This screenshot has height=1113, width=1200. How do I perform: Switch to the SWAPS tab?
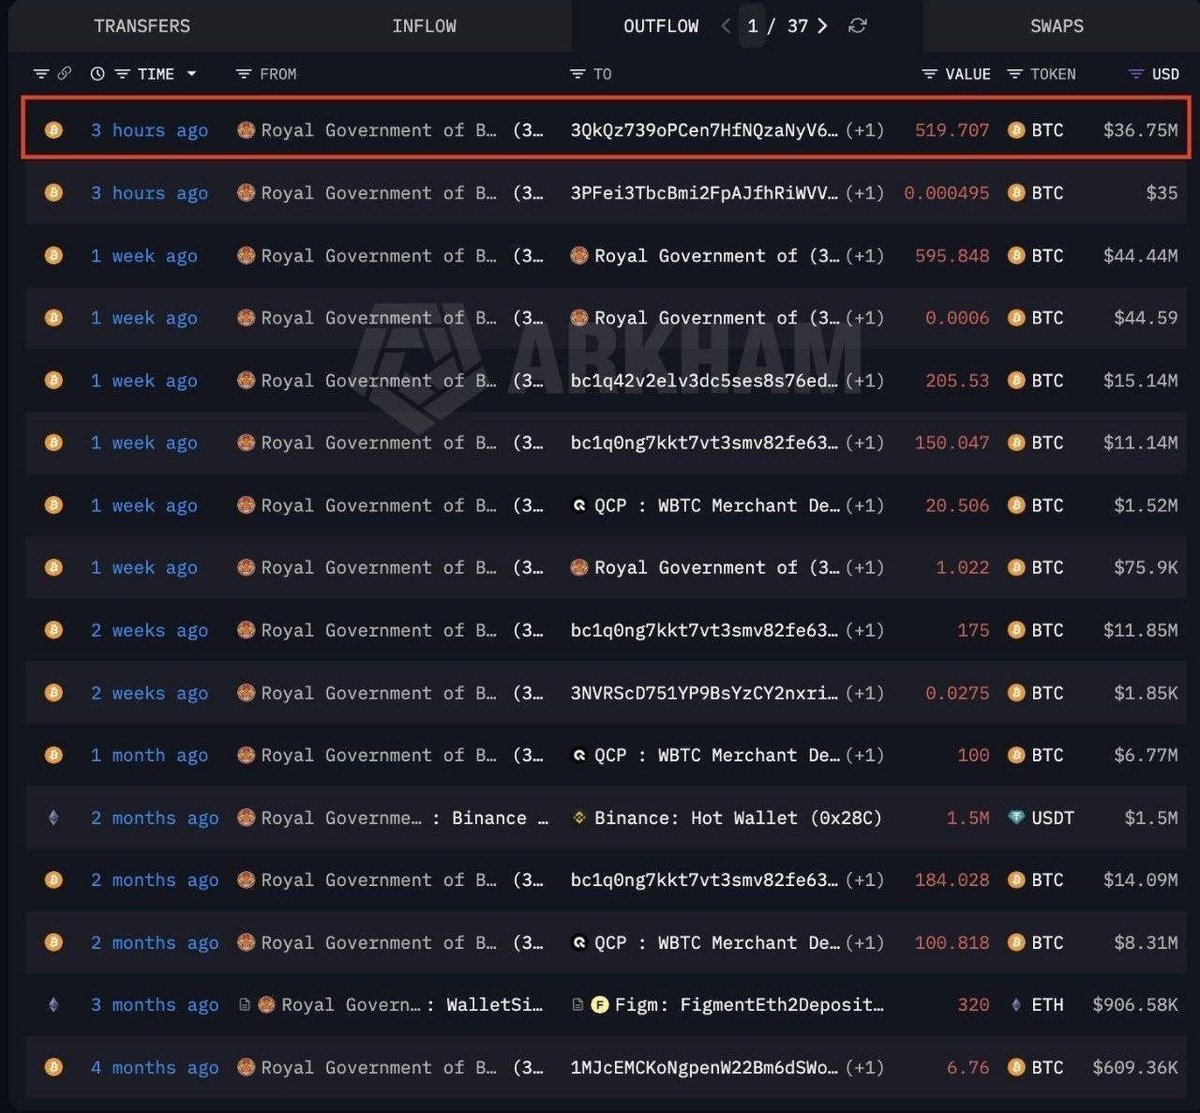tap(1056, 26)
